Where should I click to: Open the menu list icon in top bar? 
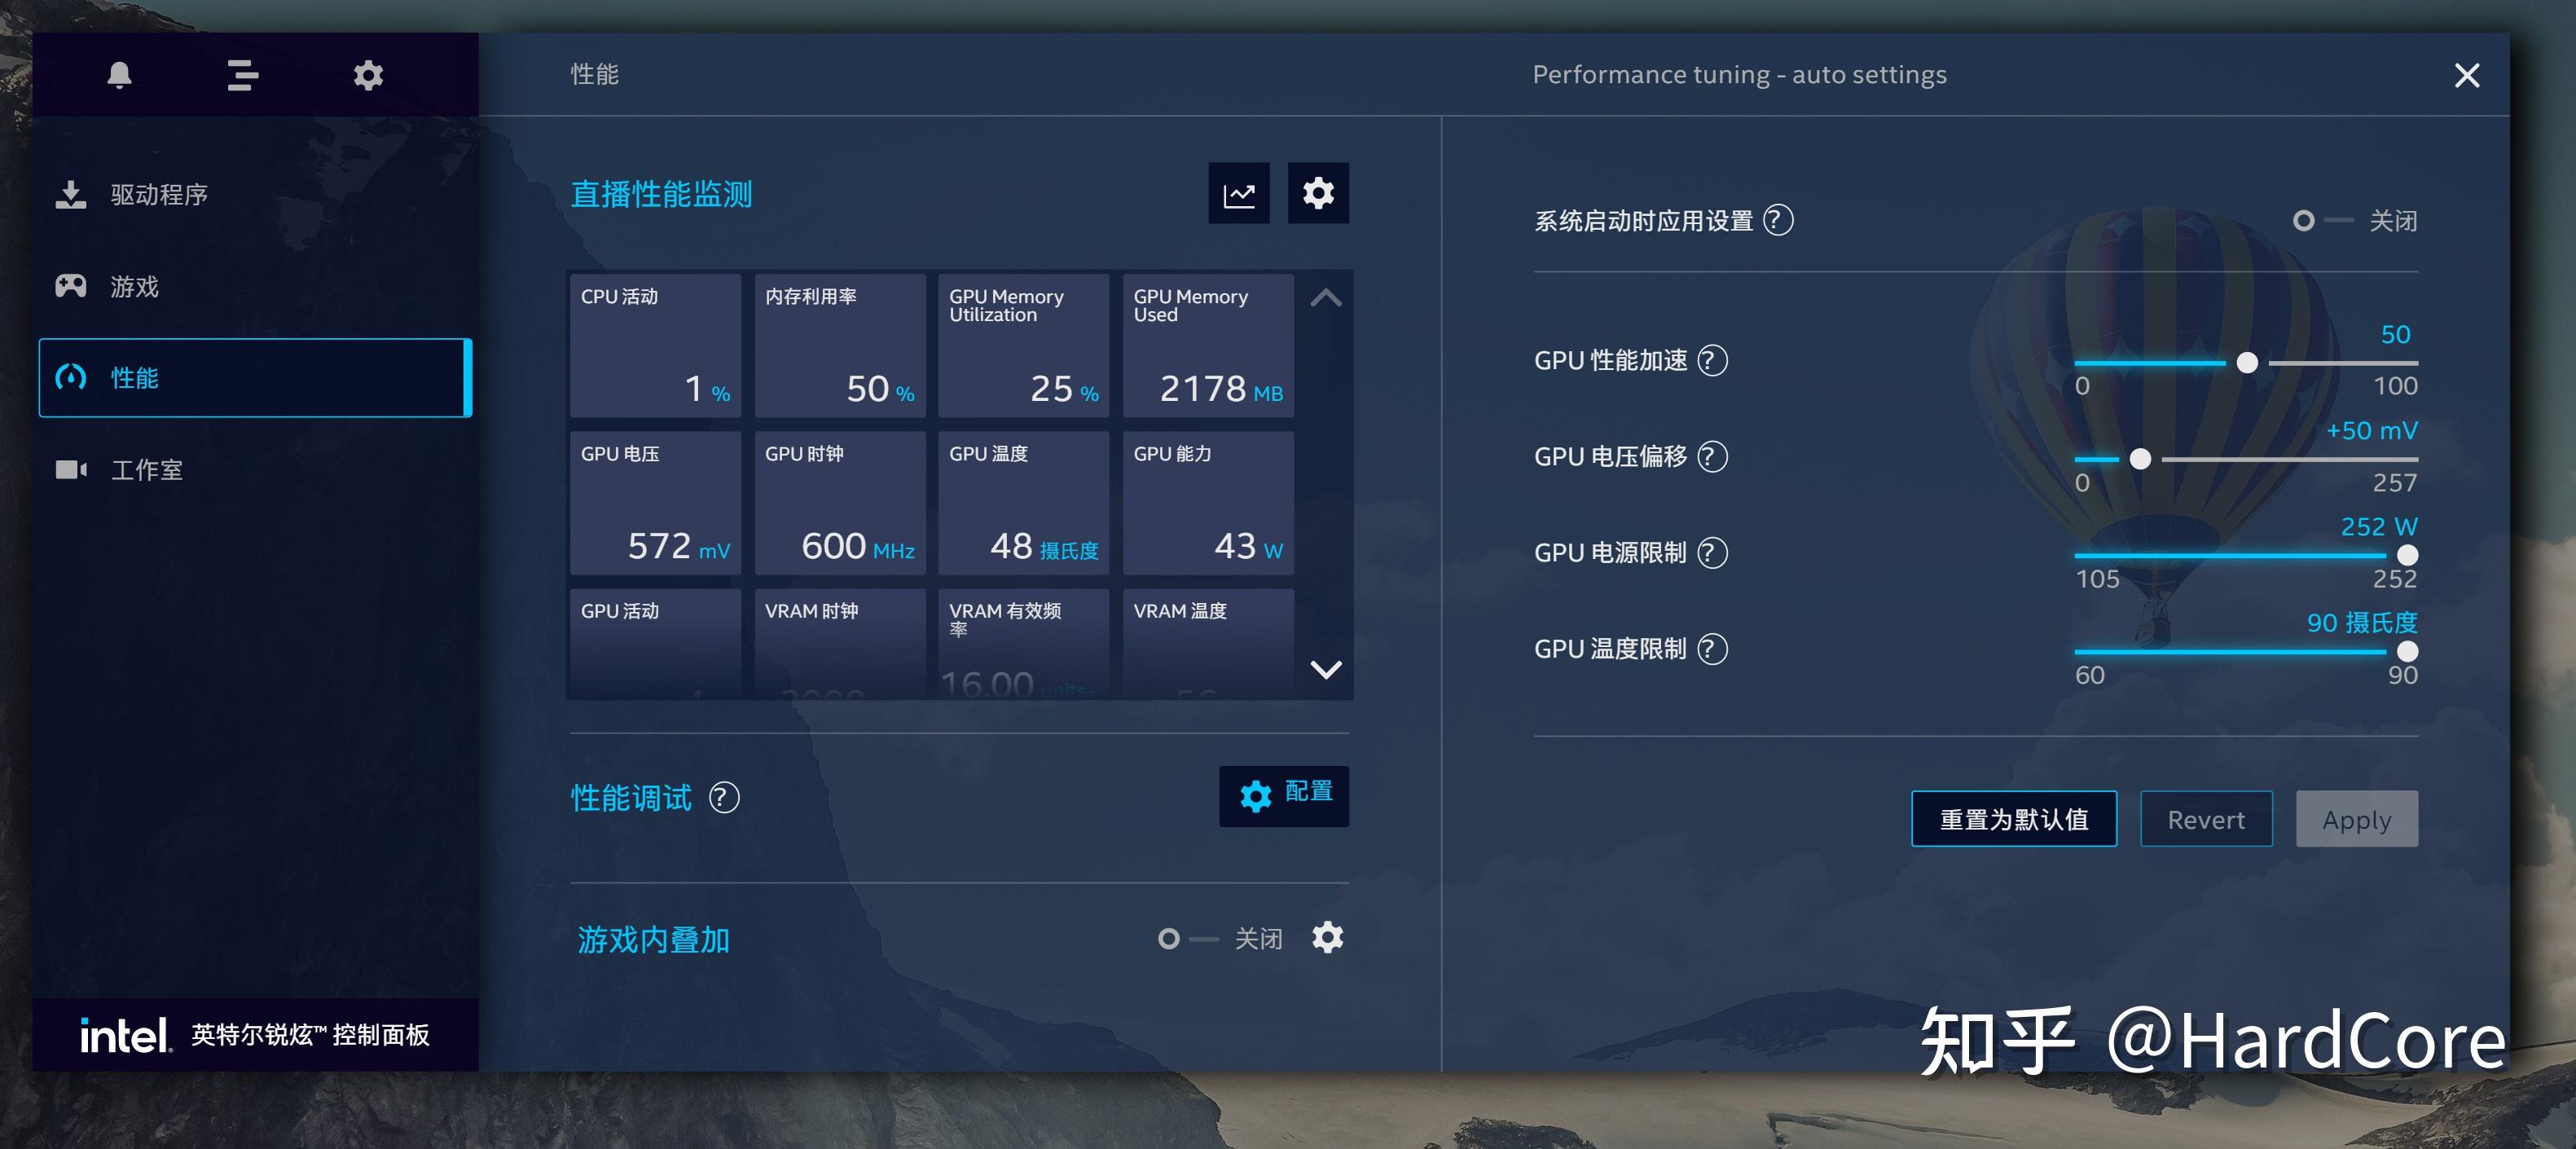coord(242,75)
